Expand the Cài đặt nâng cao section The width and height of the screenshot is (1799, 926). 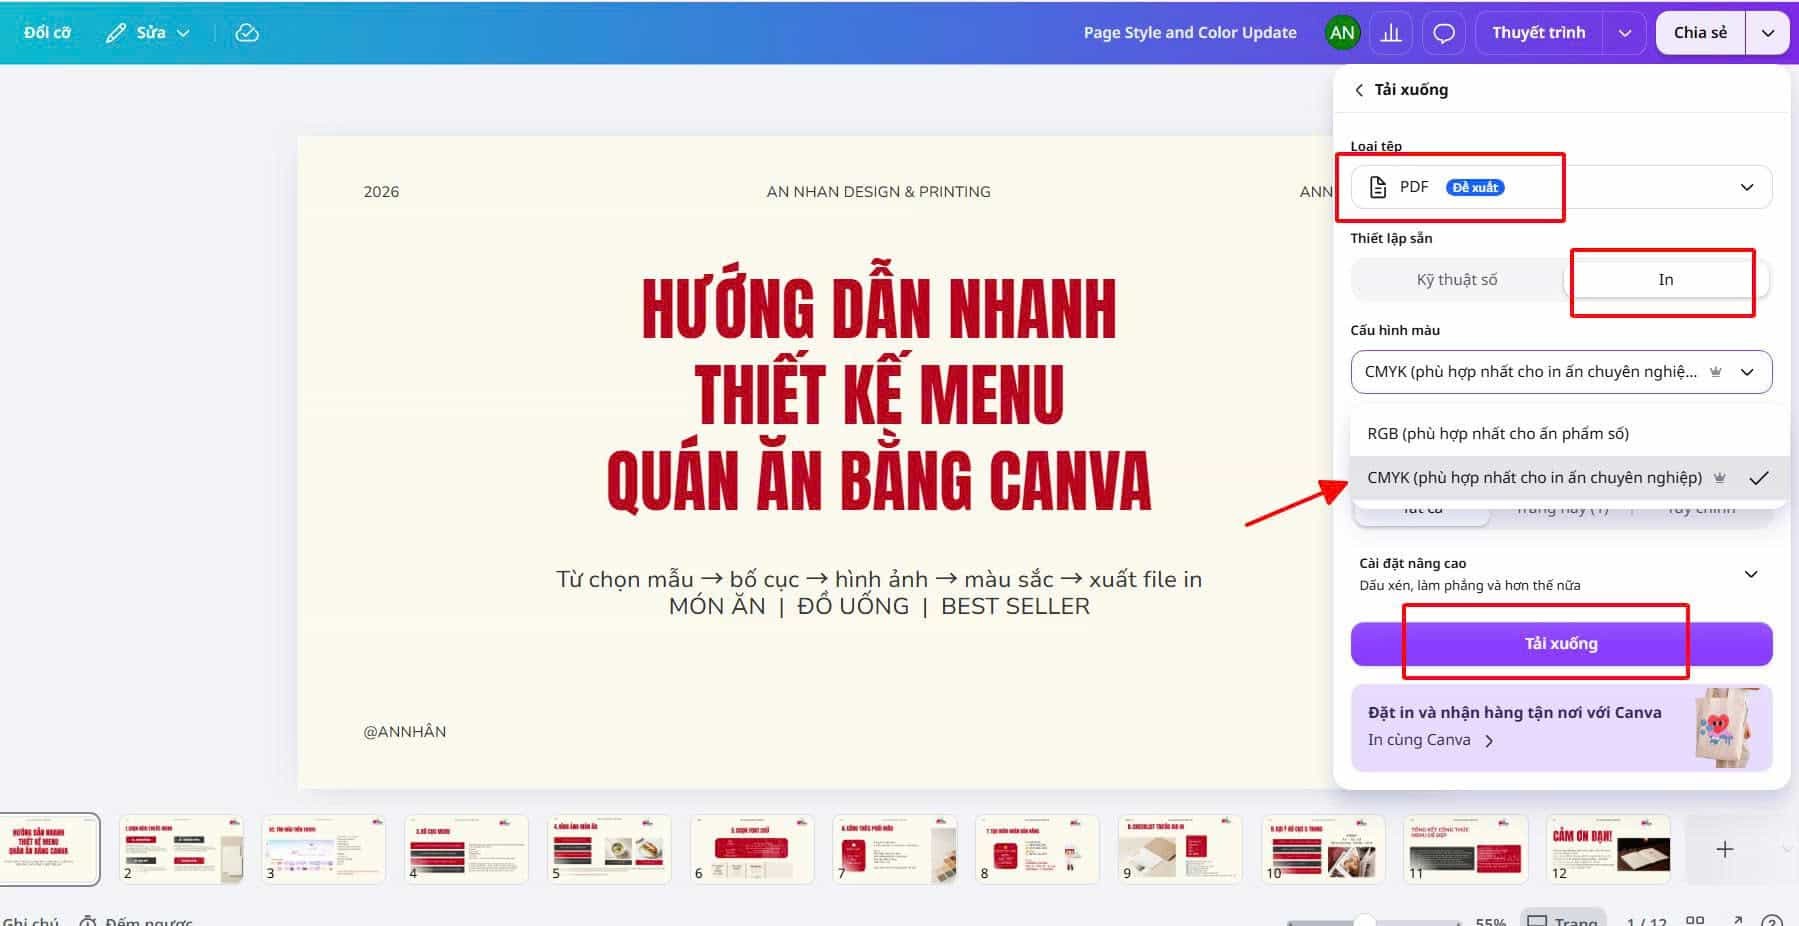pos(1561,574)
